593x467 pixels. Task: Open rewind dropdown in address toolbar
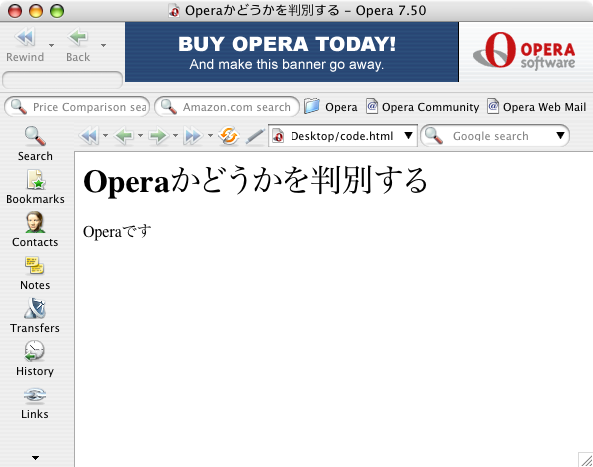coord(106,135)
